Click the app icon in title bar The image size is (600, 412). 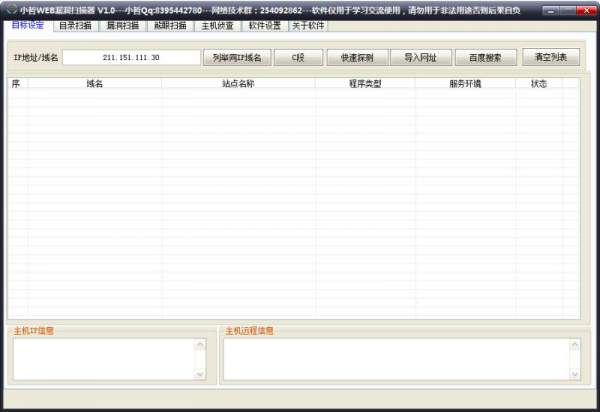click(12, 9)
